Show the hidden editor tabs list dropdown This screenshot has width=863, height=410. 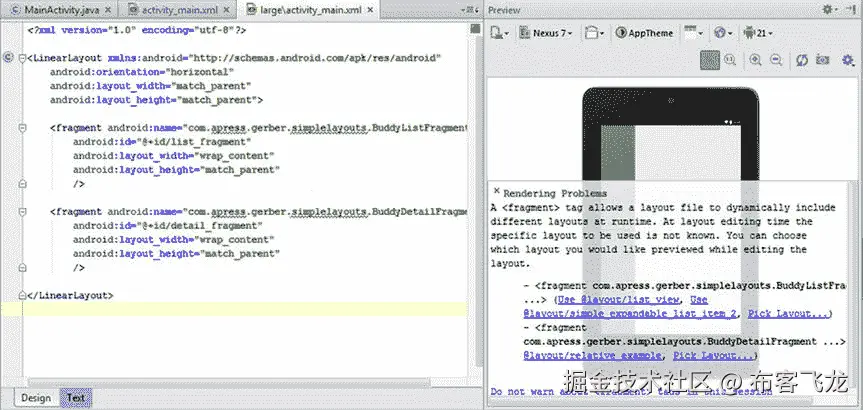coord(471,9)
